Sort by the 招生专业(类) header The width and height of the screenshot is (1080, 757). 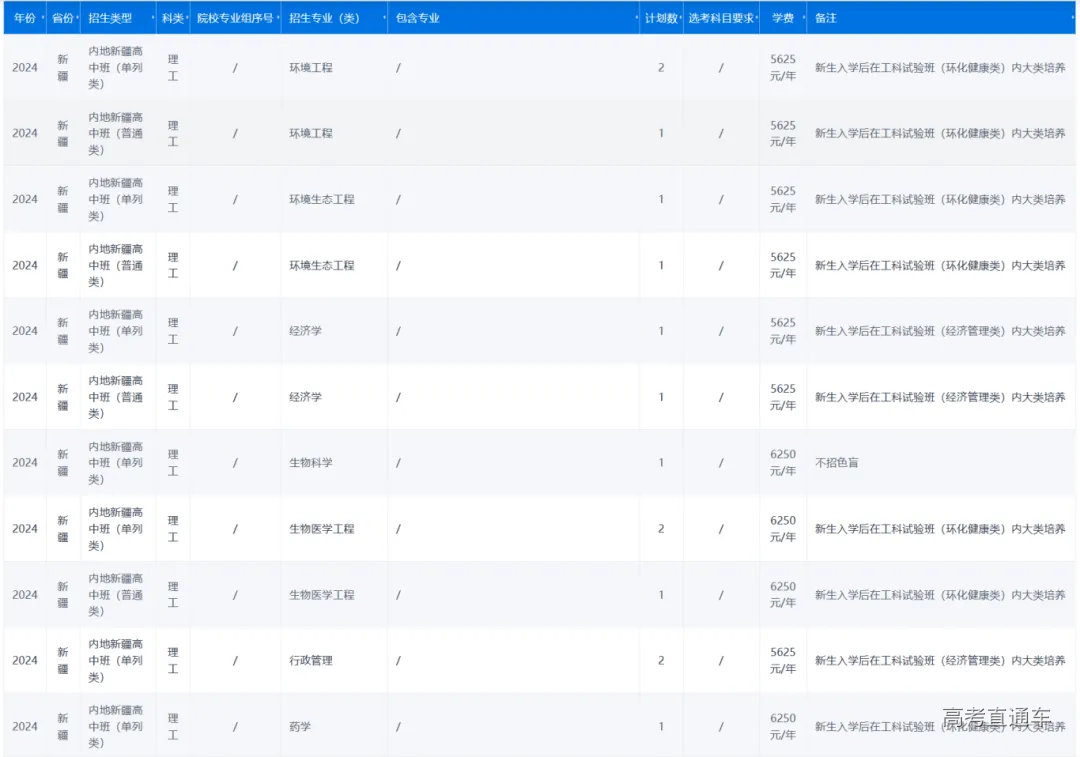pyautogui.click(x=324, y=18)
